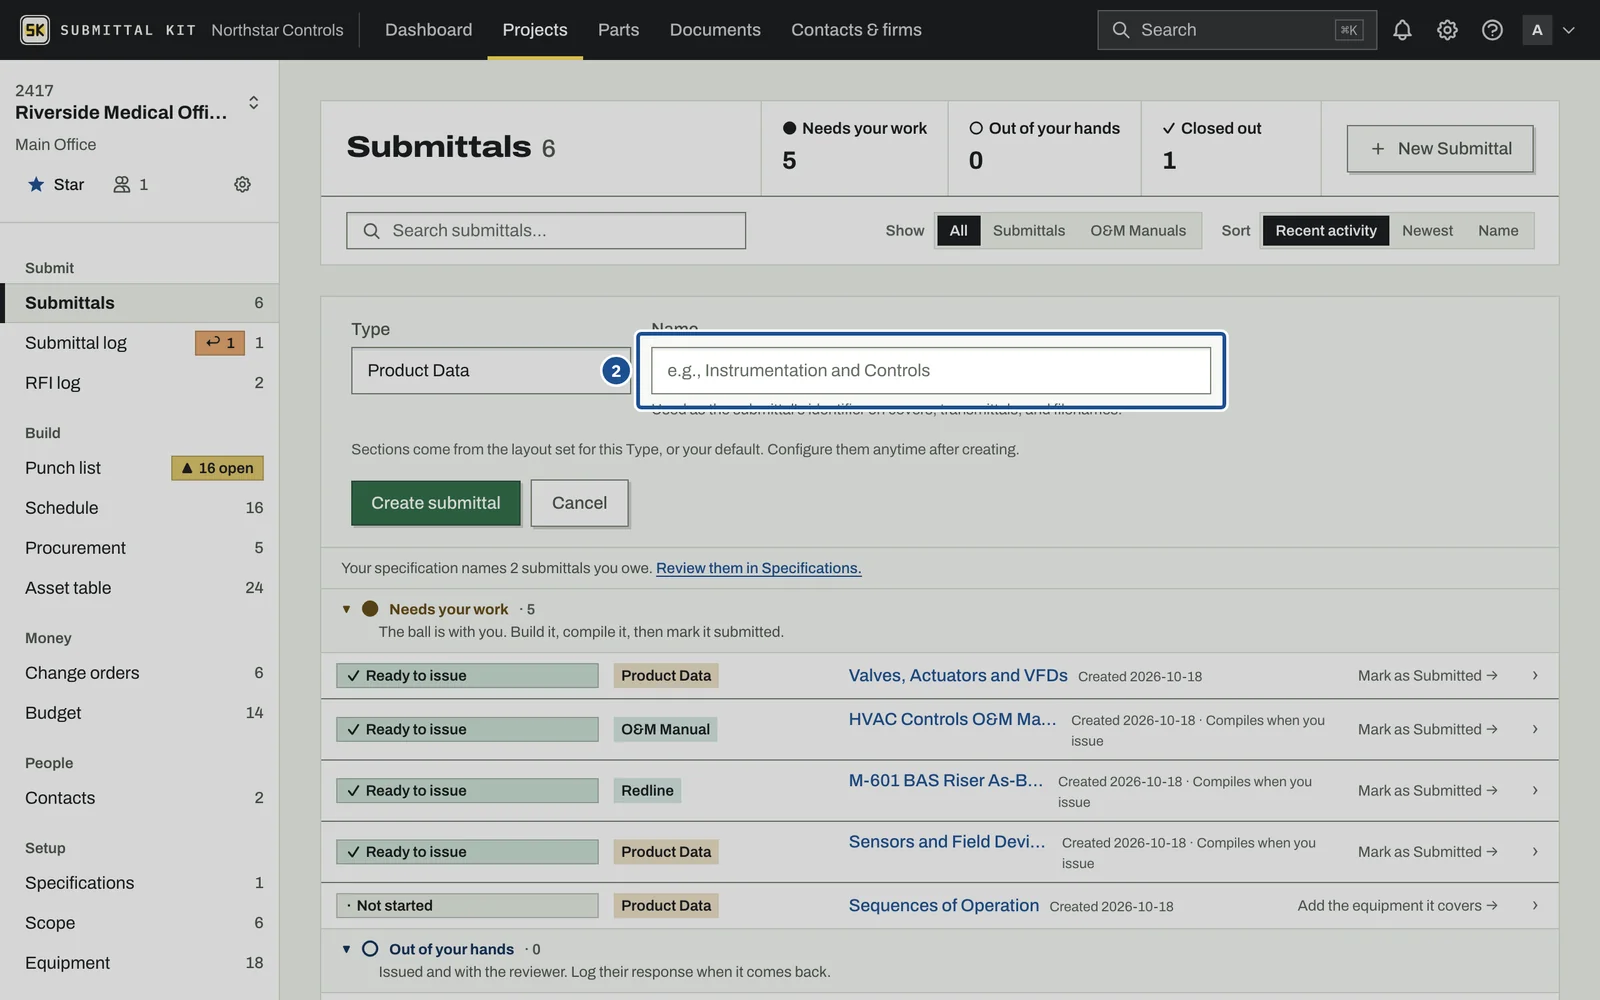
Task: Open Contacts & firms tab
Action: pos(856,30)
